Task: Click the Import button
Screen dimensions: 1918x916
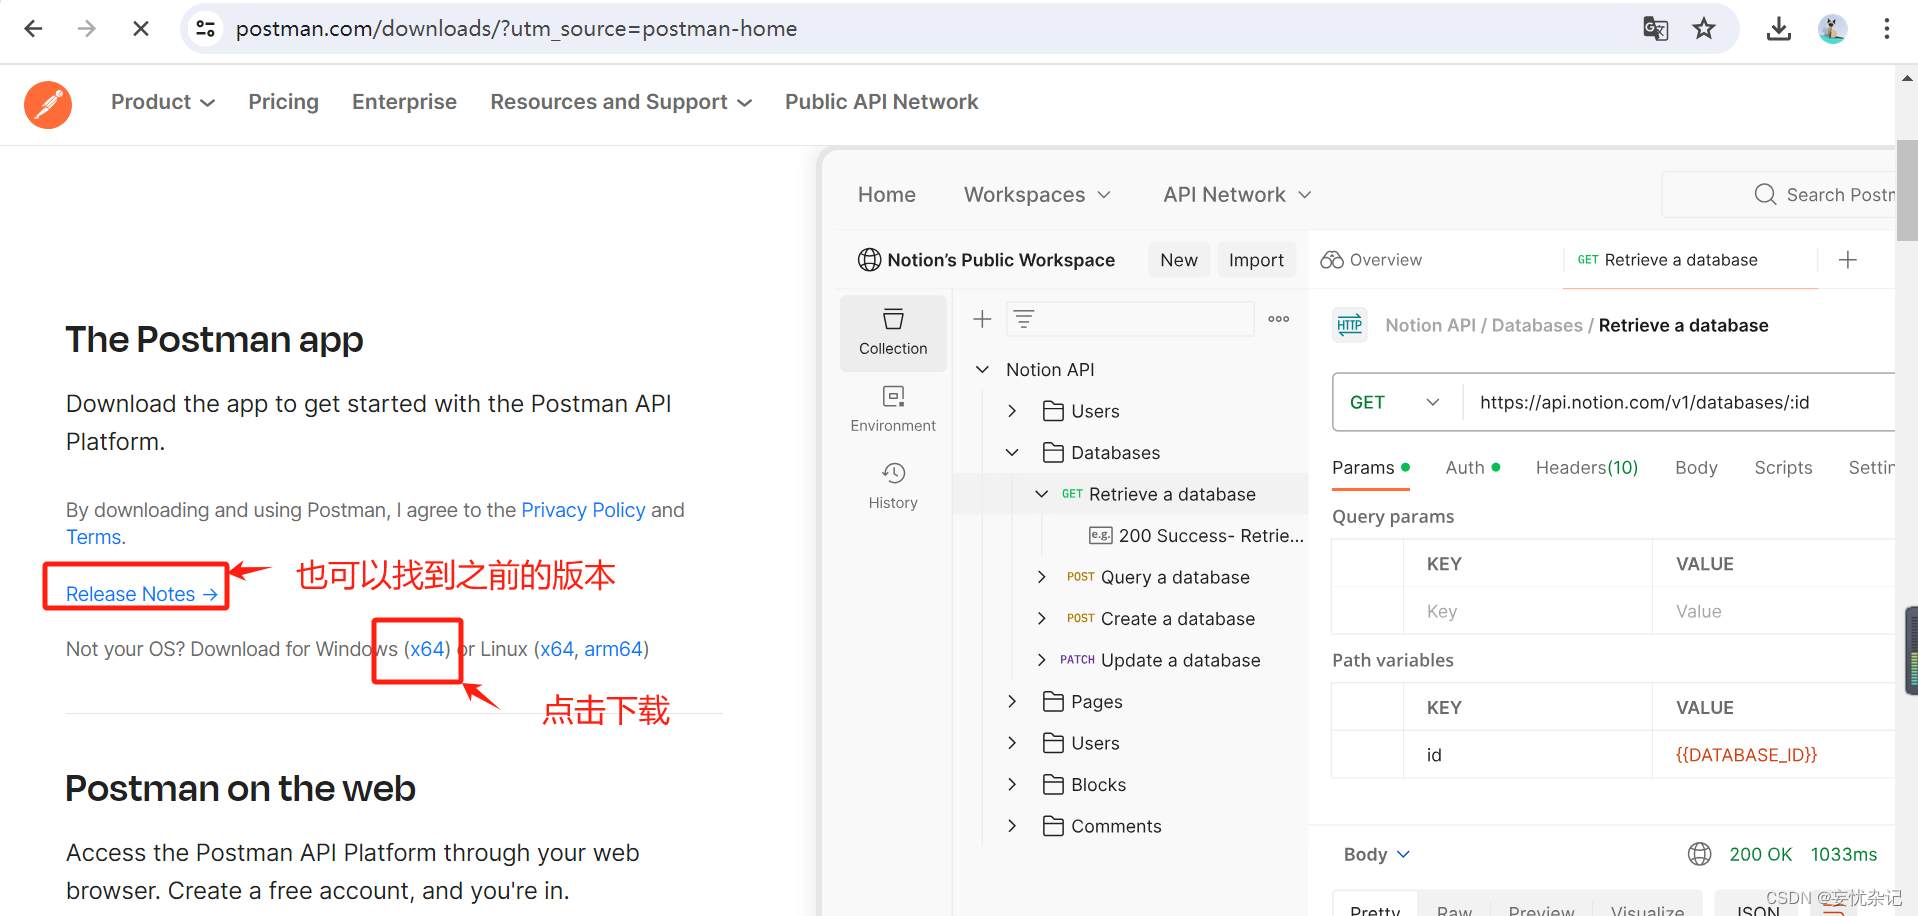Action: click(x=1256, y=260)
